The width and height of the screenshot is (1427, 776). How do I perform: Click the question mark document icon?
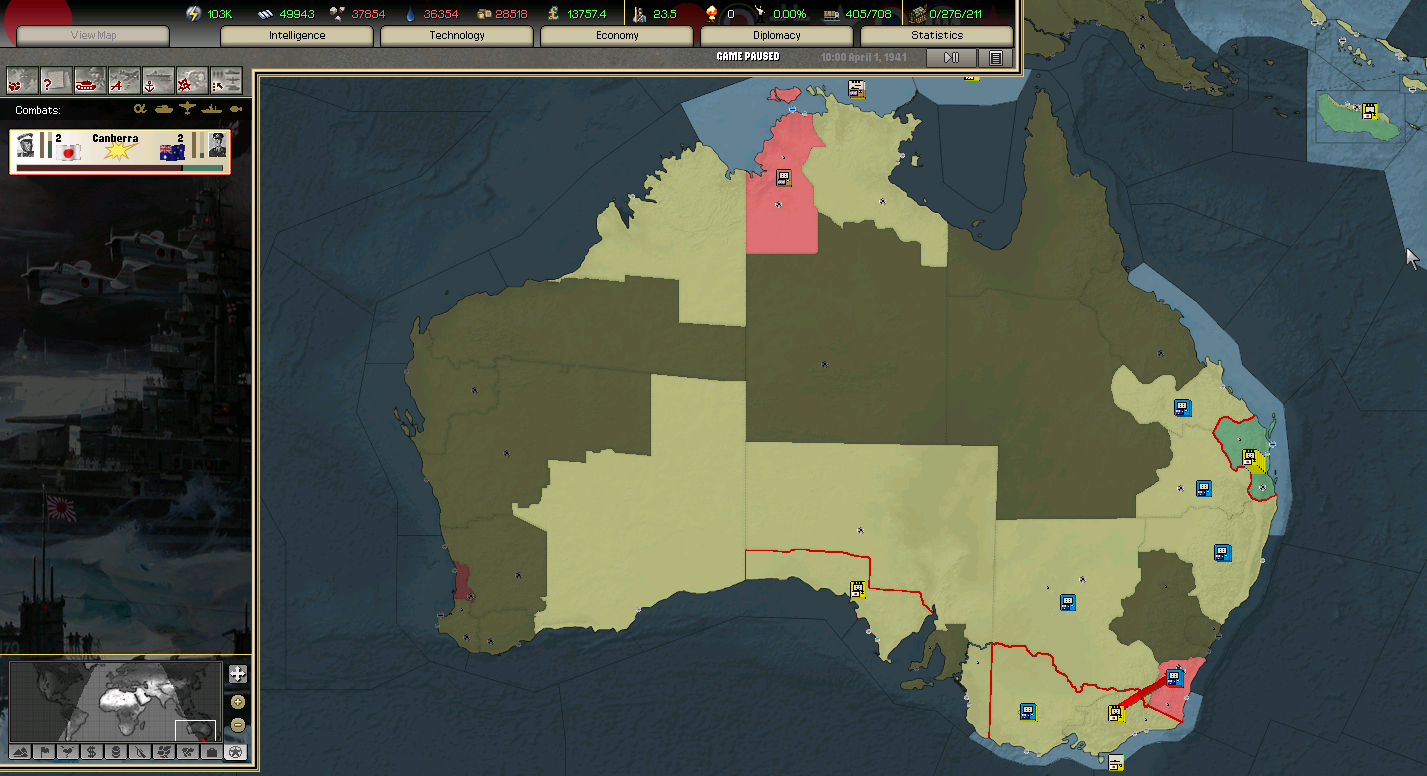click(56, 80)
